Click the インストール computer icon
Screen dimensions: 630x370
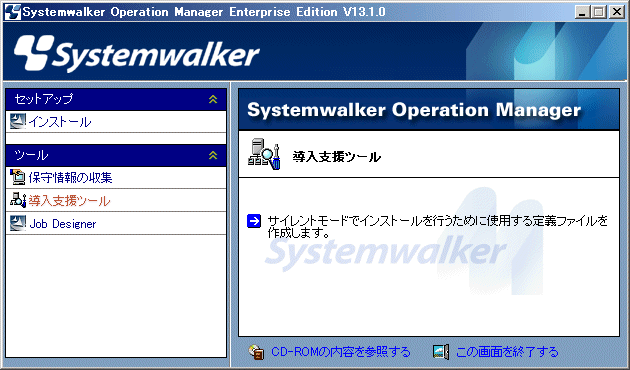(x=18, y=121)
